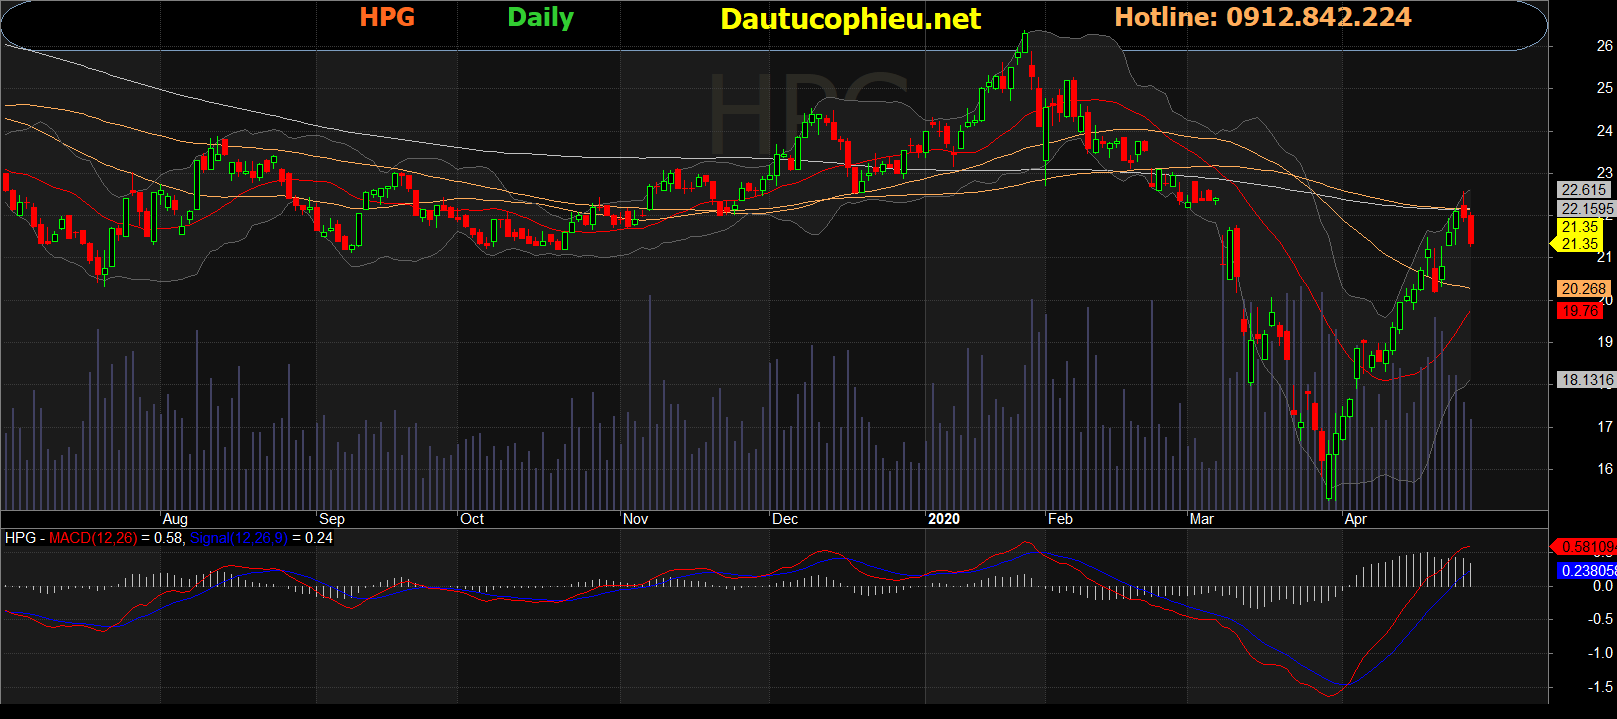Click the 26 level on price axis
This screenshot has height=719, width=1617.
pyautogui.click(x=1604, y=46)
